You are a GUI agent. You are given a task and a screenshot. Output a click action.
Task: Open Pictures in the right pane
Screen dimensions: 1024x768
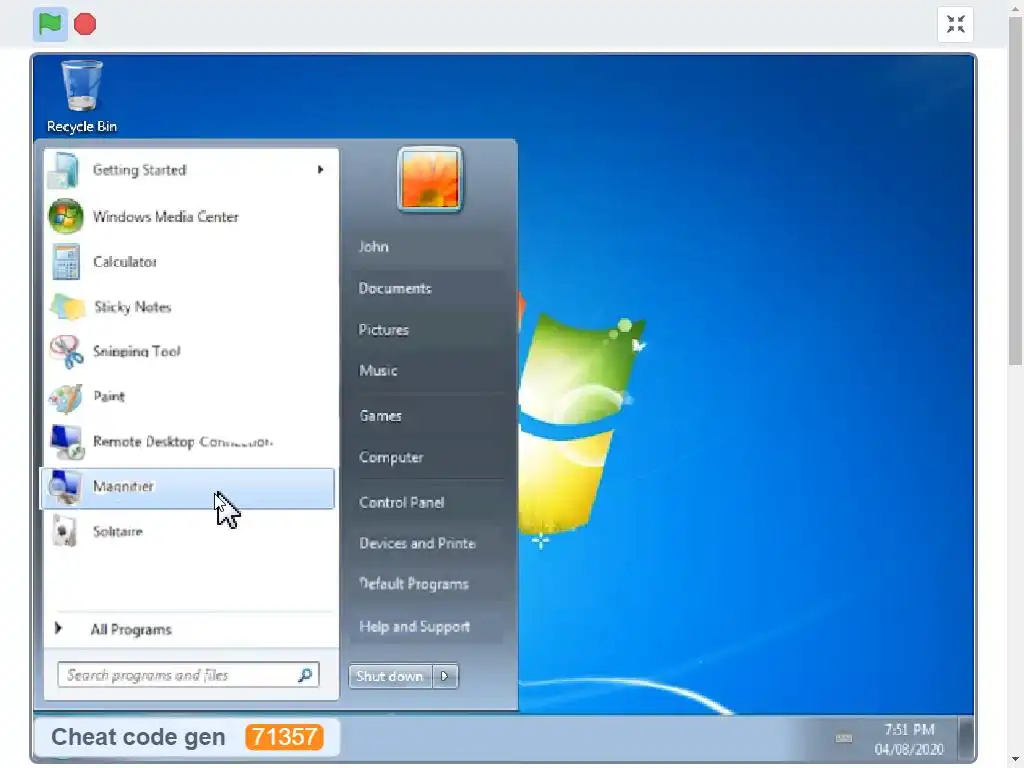click(x=383, y=330)
